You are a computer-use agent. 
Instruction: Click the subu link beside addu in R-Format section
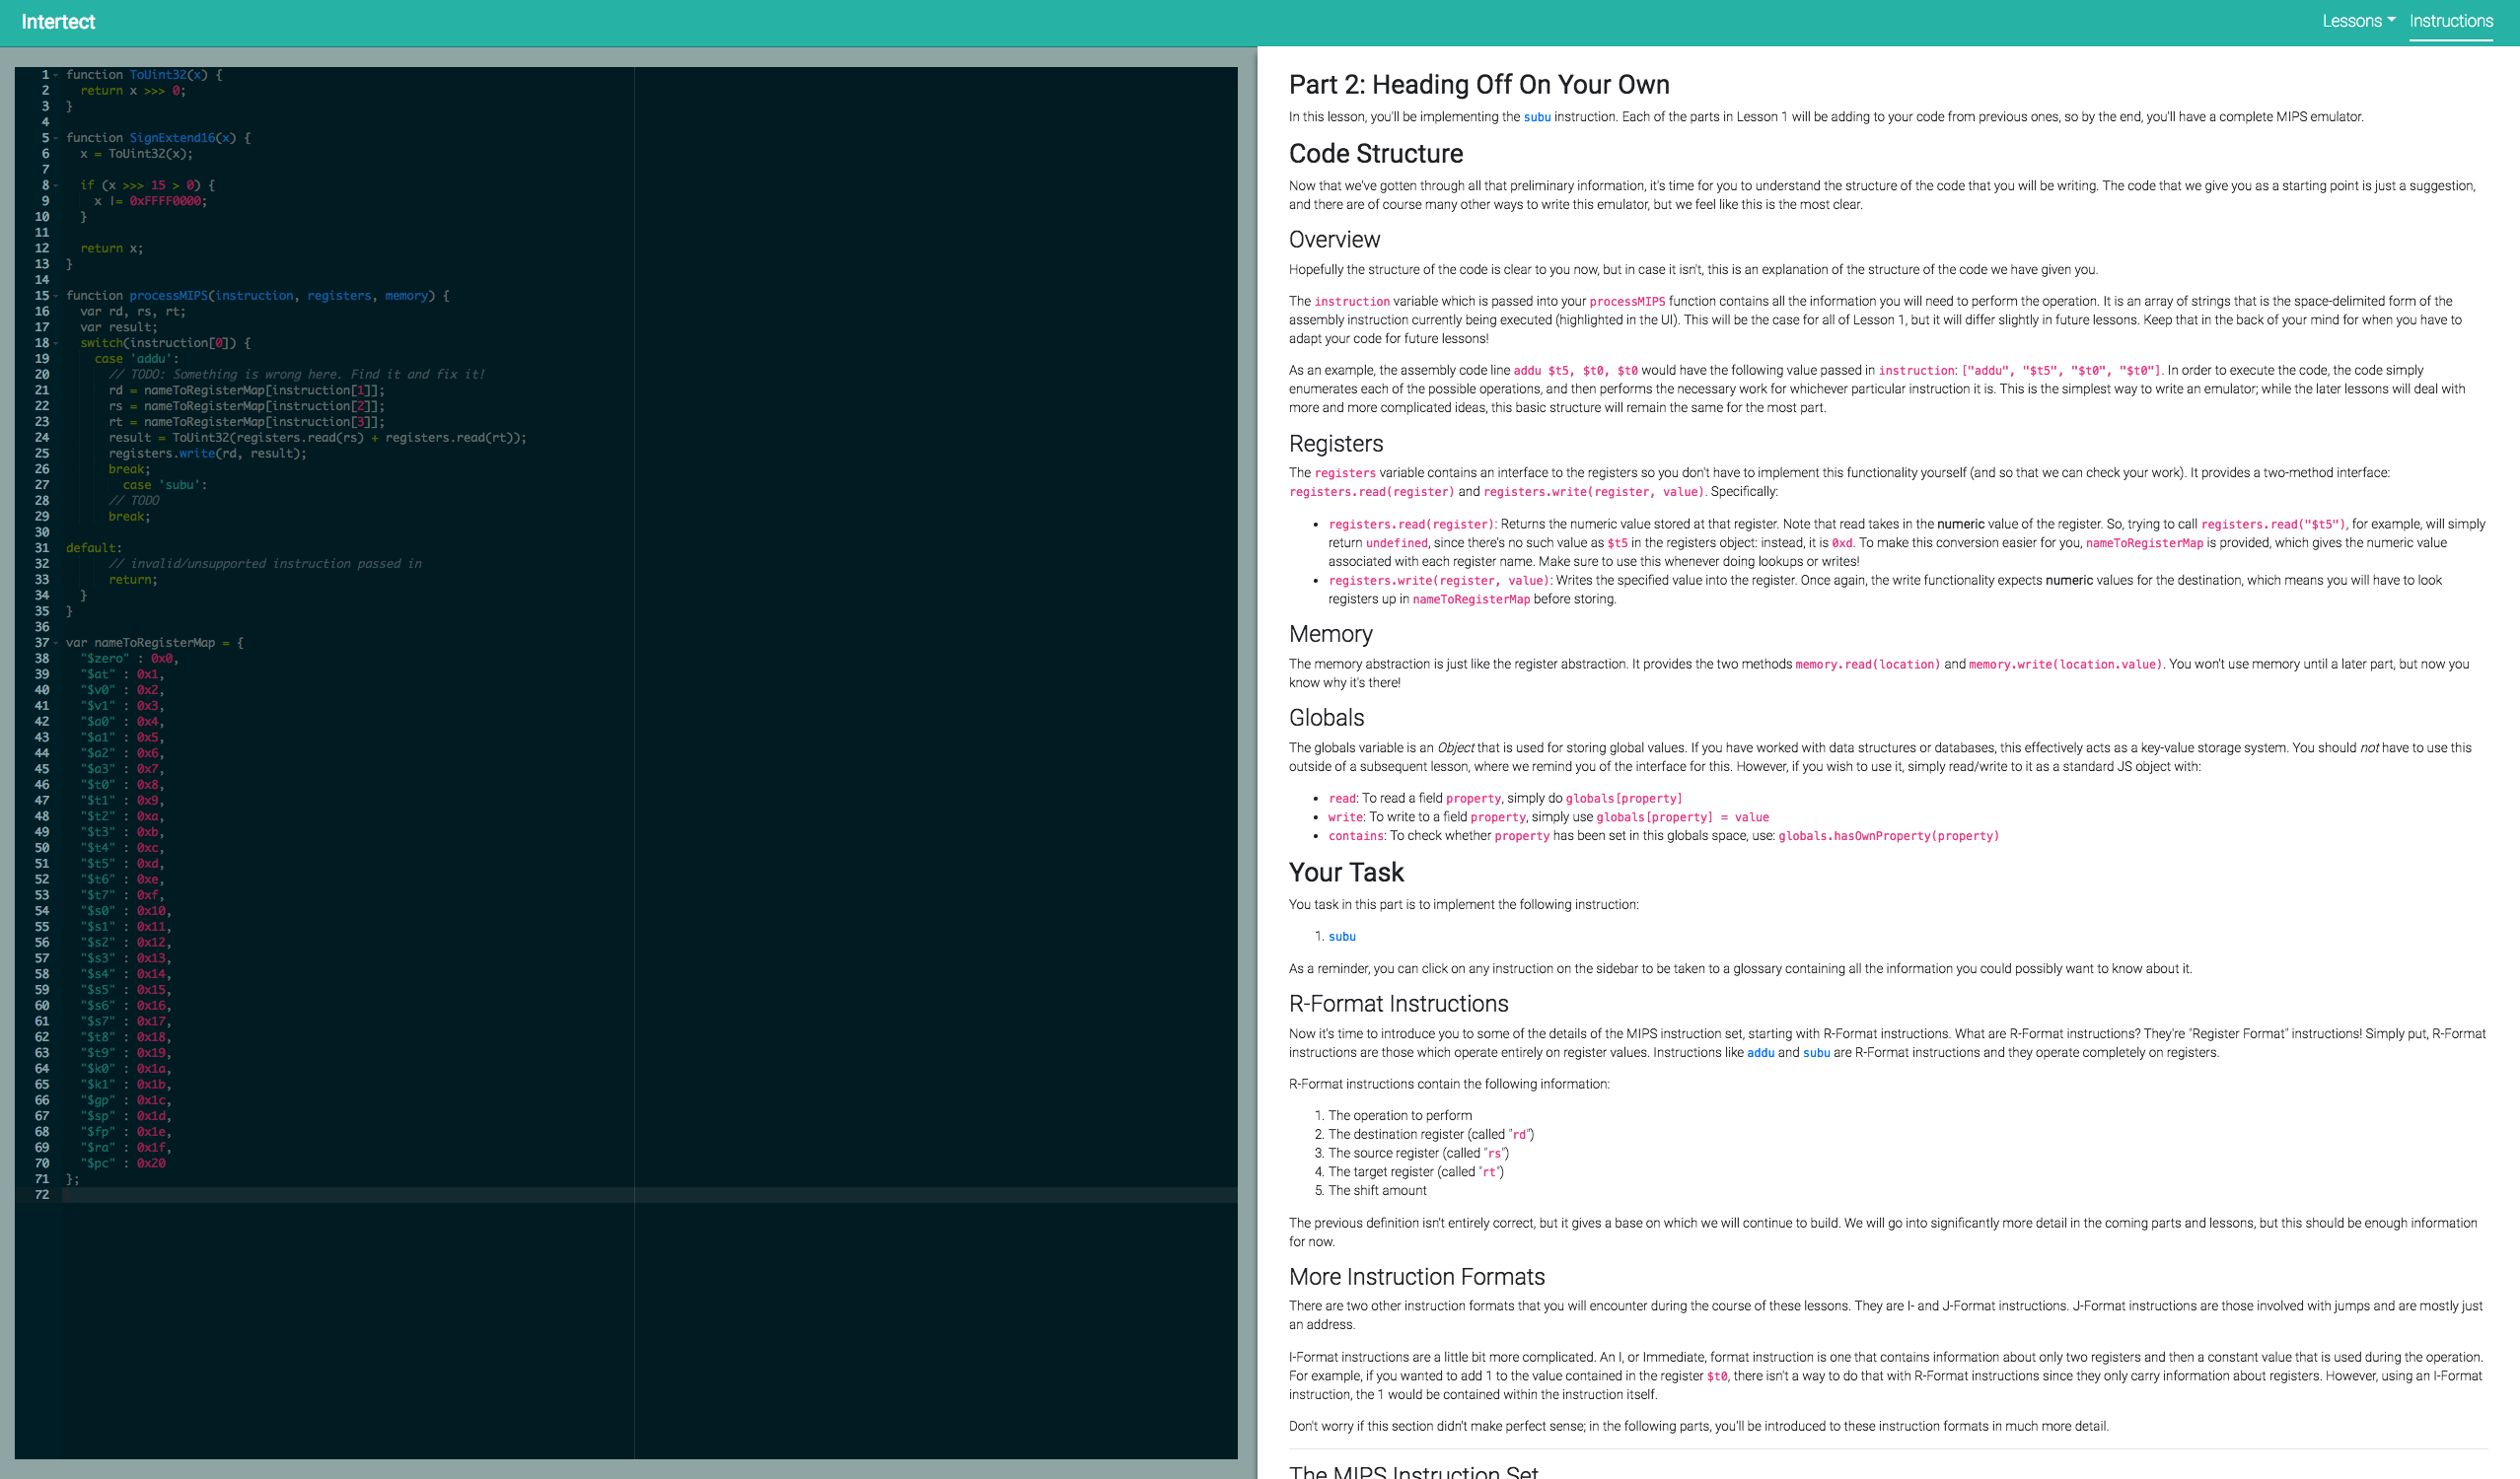[1816, 1053]
